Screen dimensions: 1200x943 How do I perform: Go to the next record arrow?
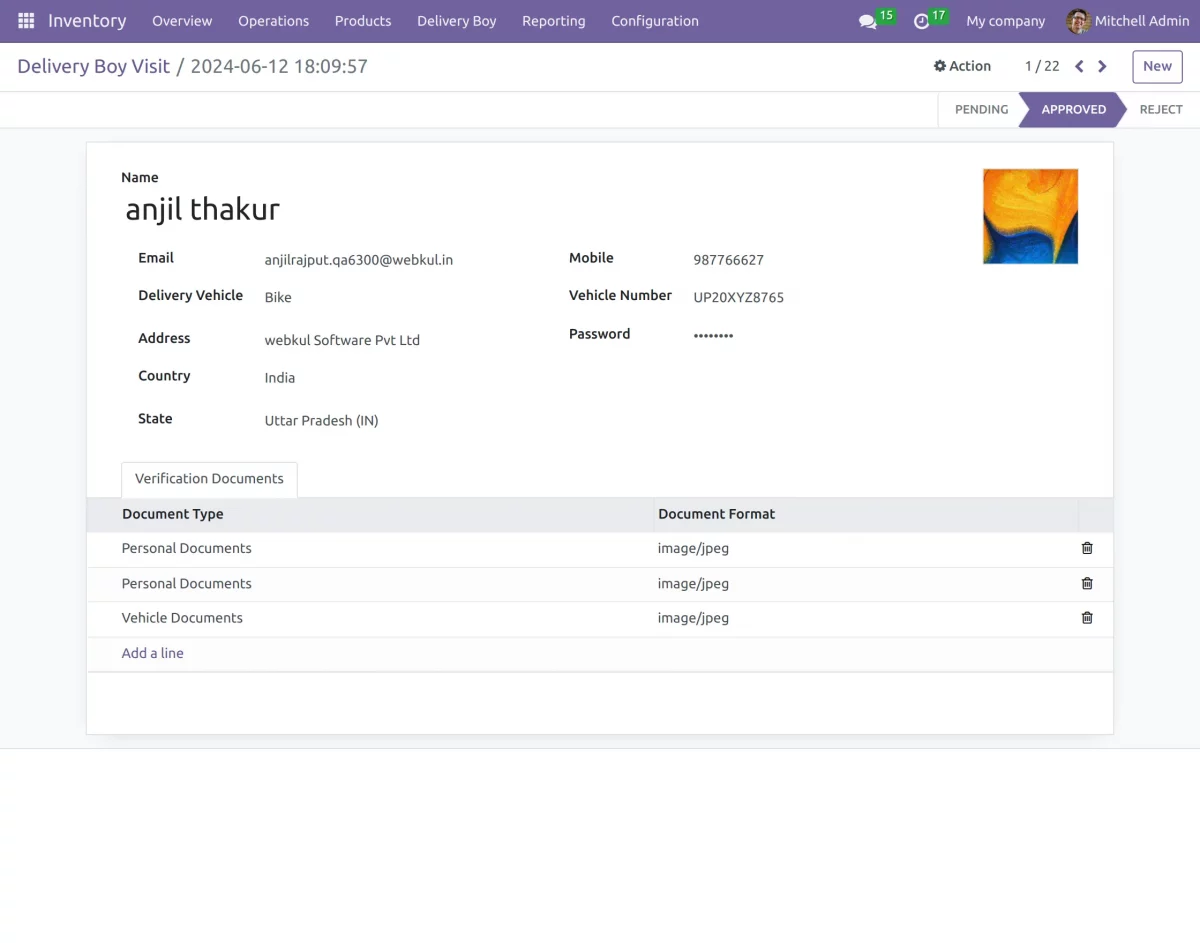[x=1102, y=66]
